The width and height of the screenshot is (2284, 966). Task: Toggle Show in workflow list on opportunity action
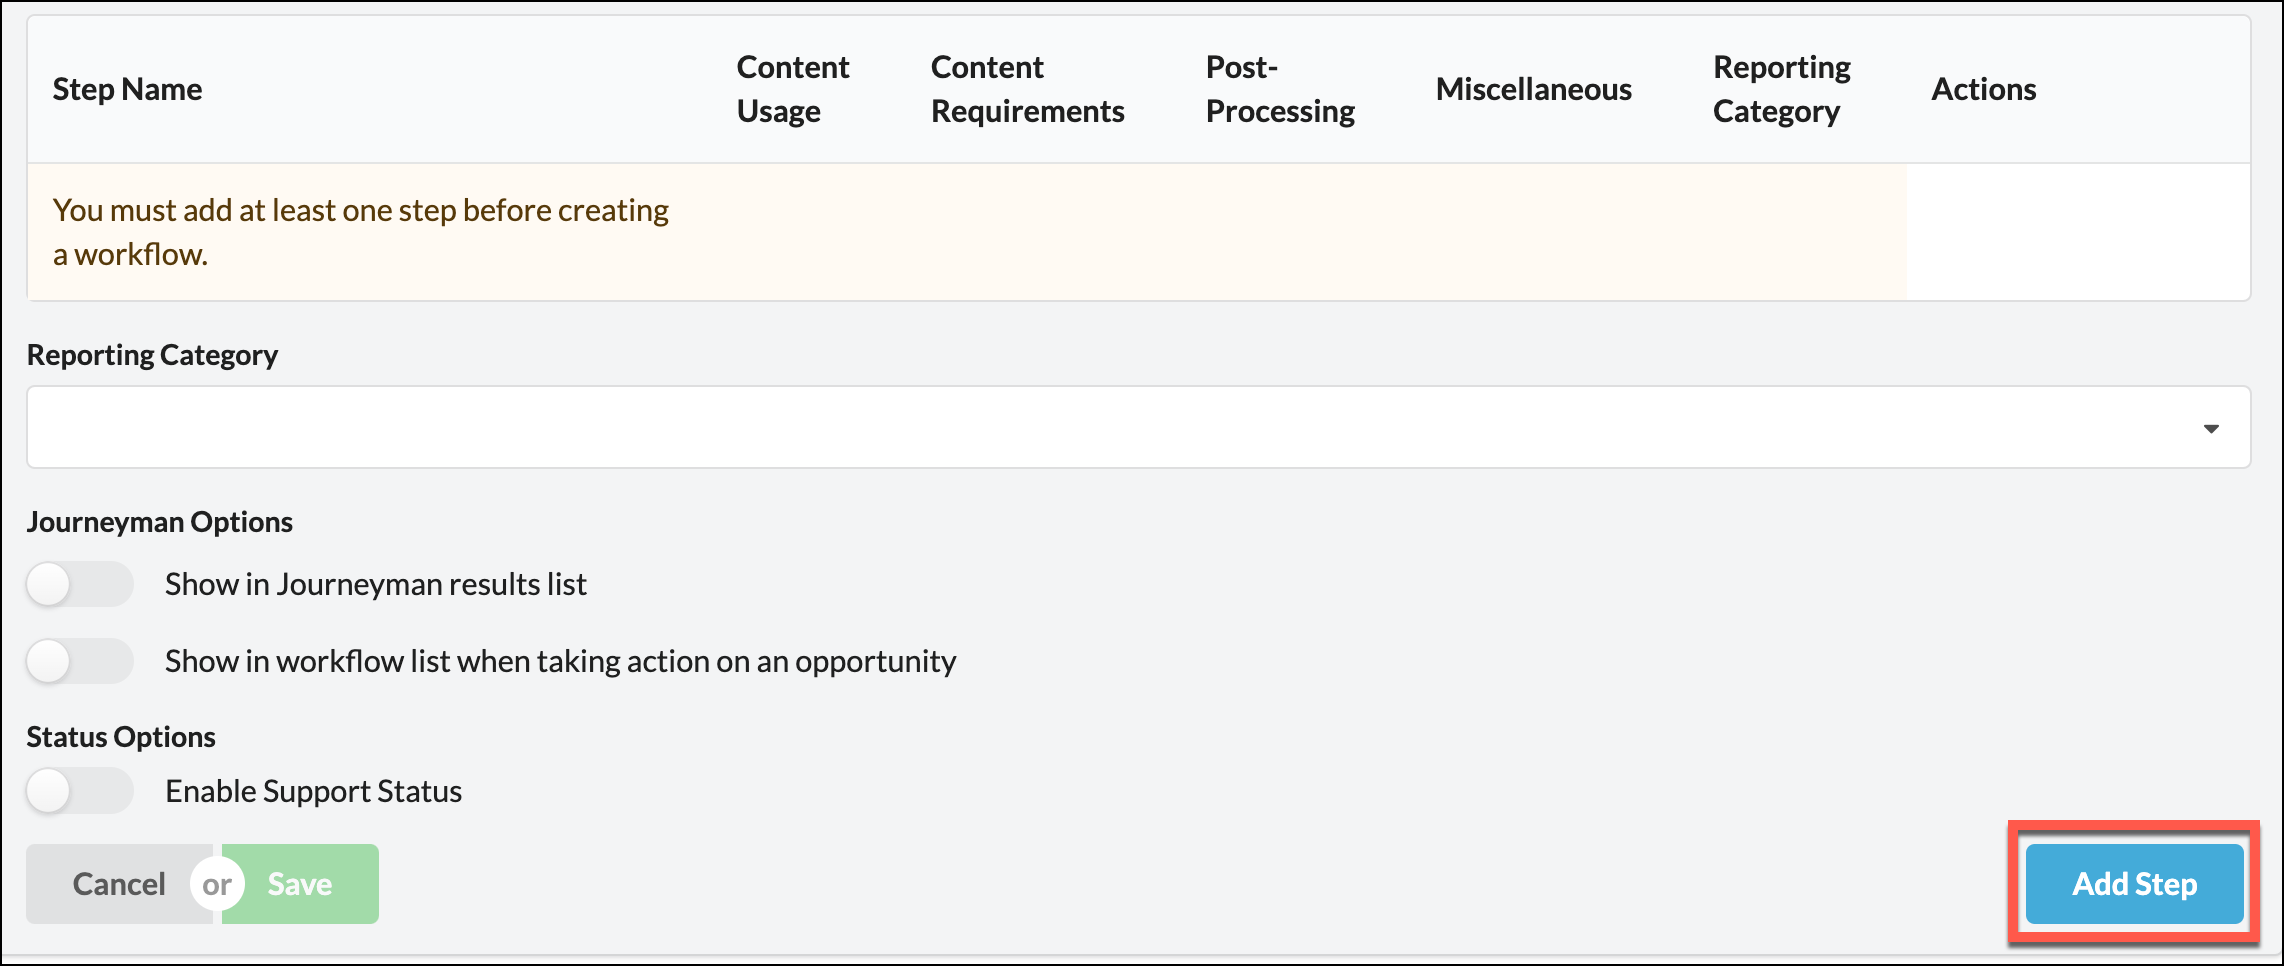click(79, 661)
